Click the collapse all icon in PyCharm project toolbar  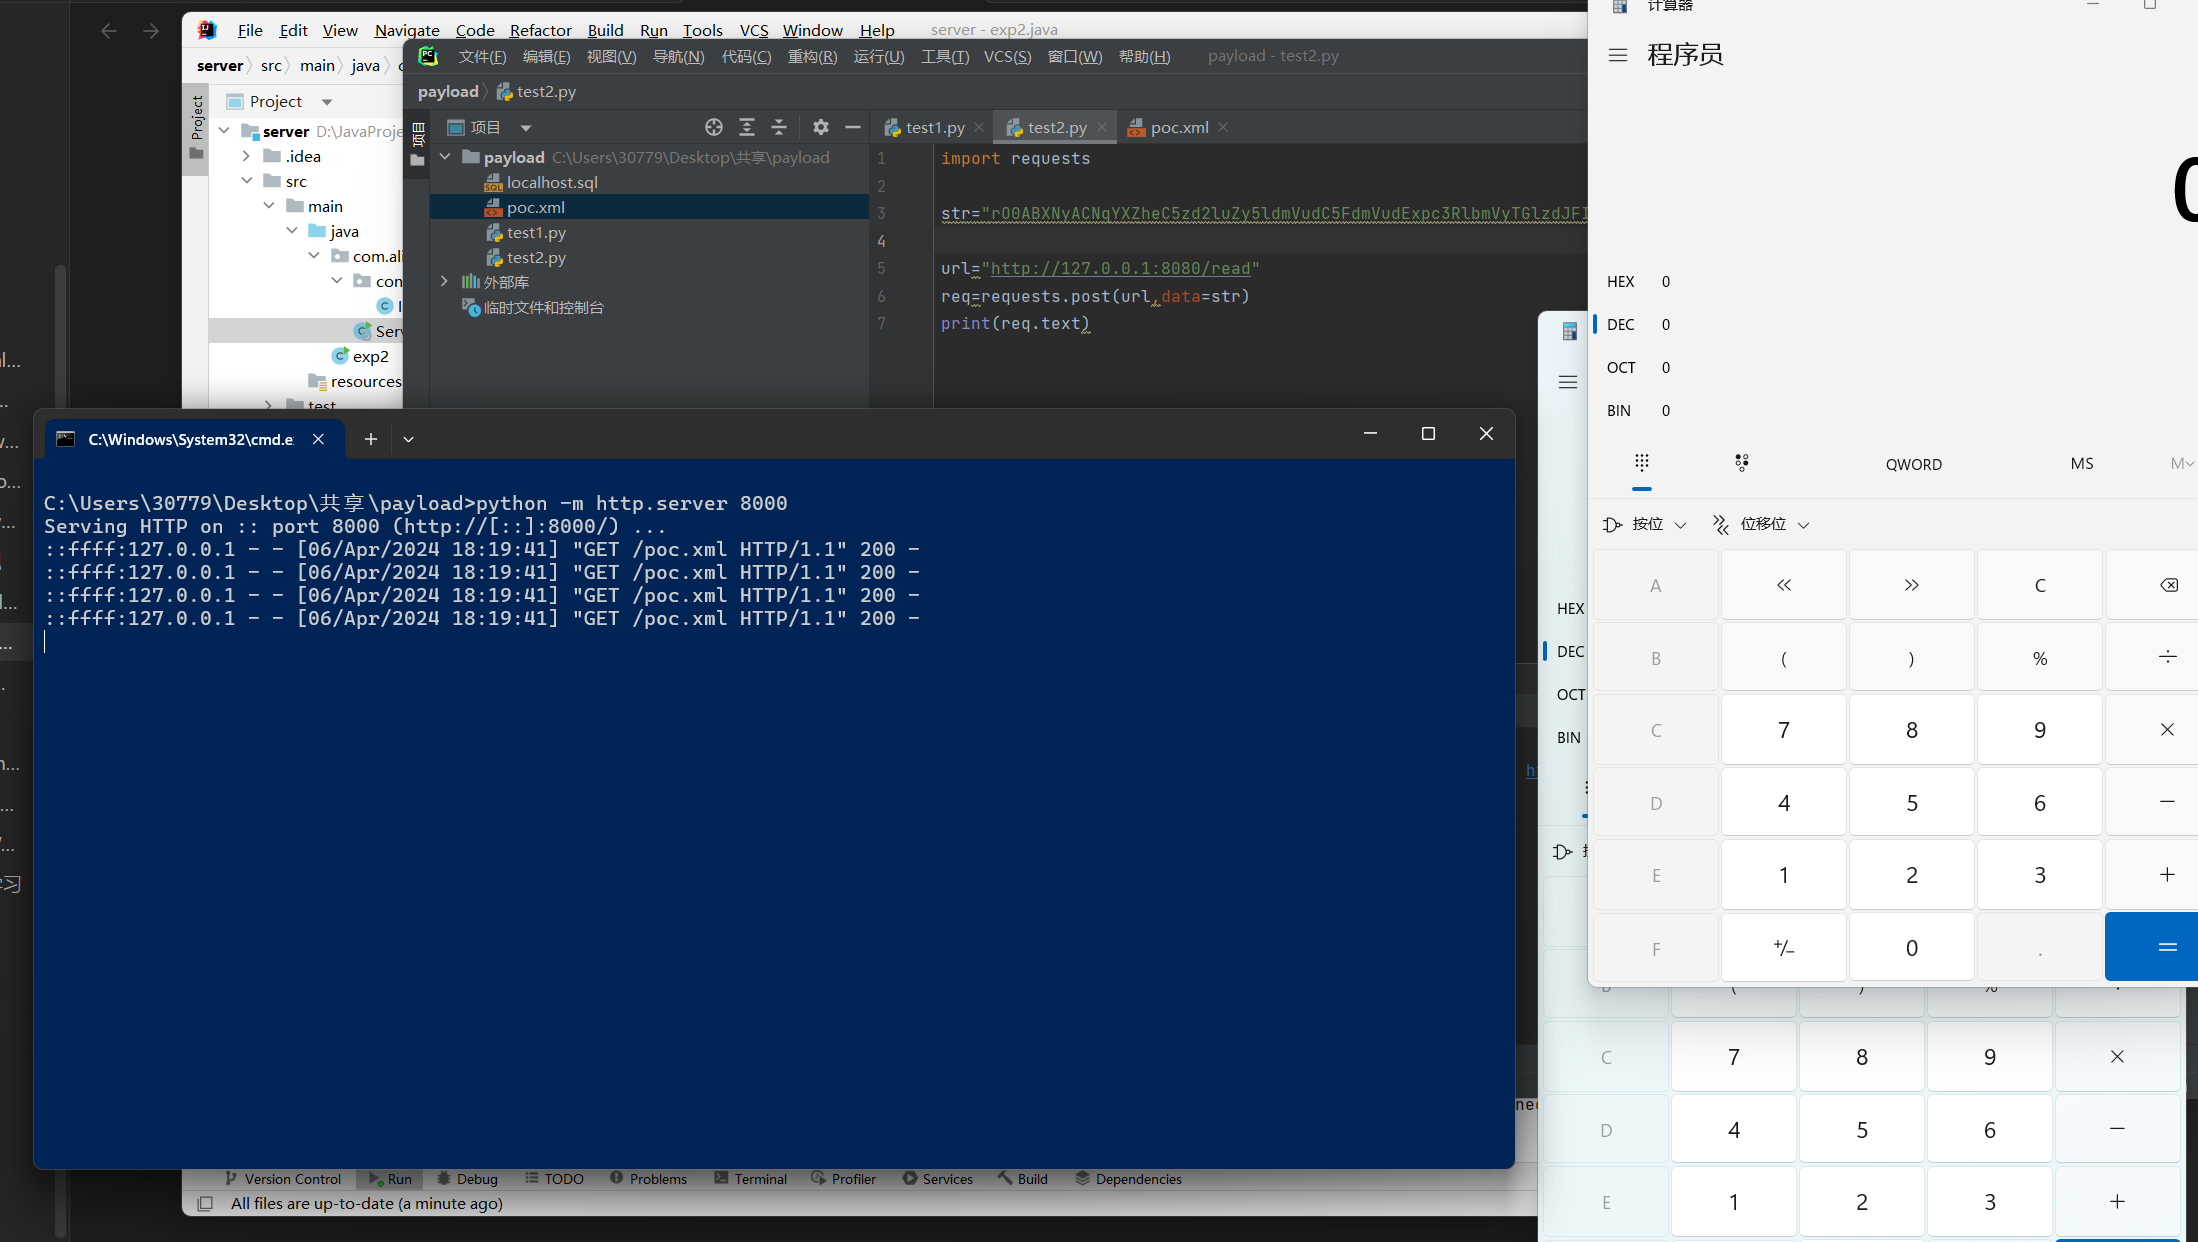pyautogui.click(x=779, y=127)
